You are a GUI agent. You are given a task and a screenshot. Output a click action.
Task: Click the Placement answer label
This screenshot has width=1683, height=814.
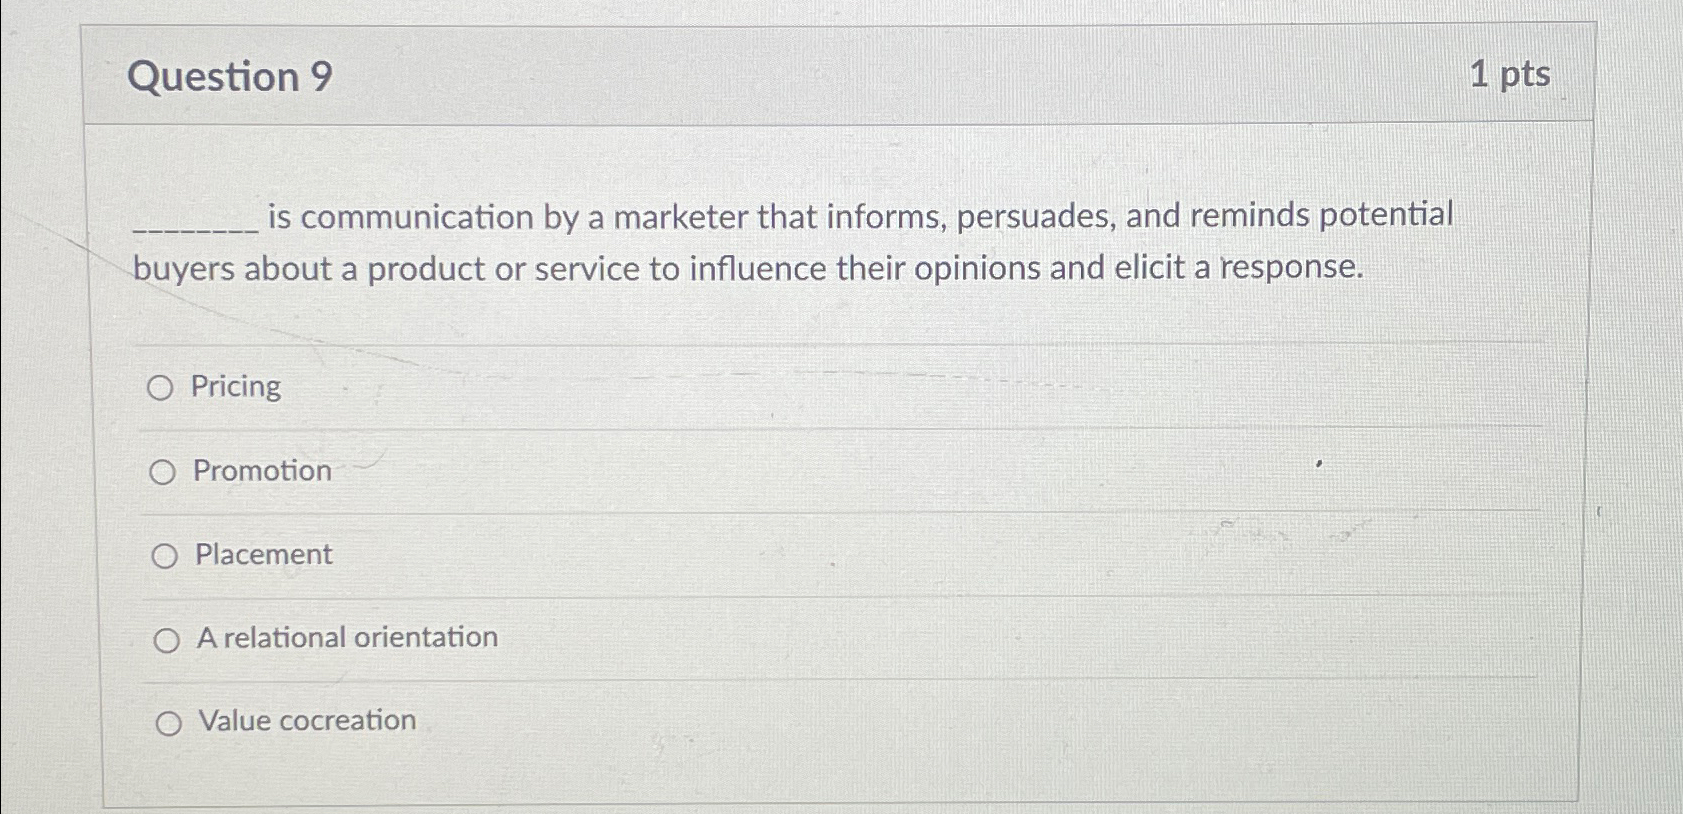[x=263, y=555]
